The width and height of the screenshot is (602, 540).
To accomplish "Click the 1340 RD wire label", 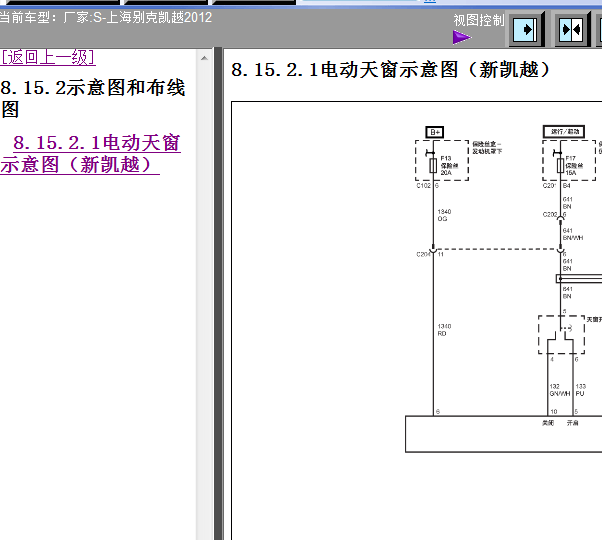I will [444, 330].
